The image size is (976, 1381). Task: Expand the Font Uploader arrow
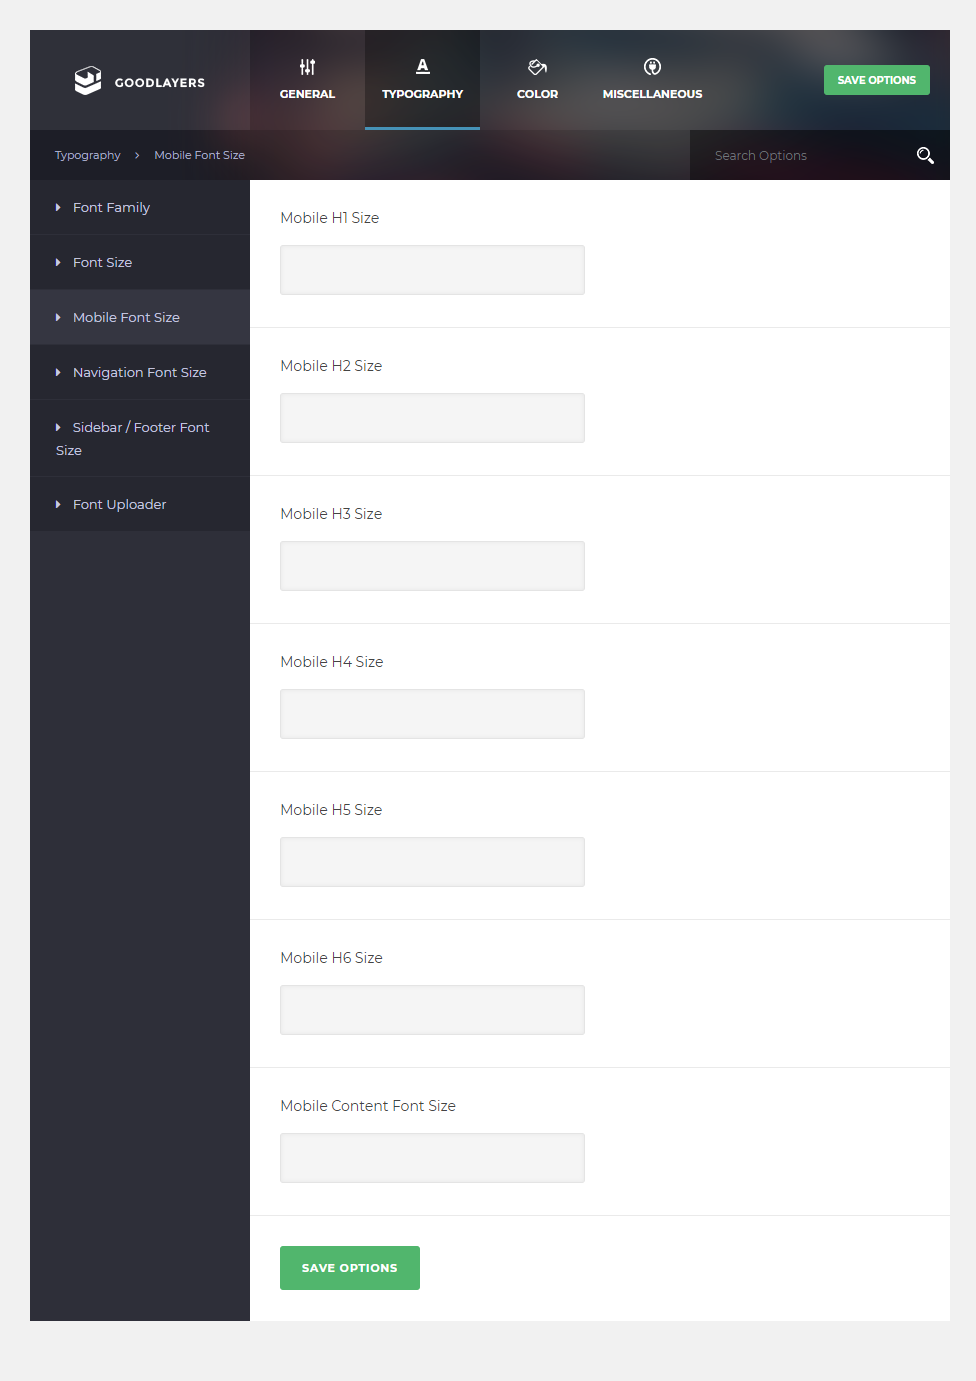click(x=58, y=505)
